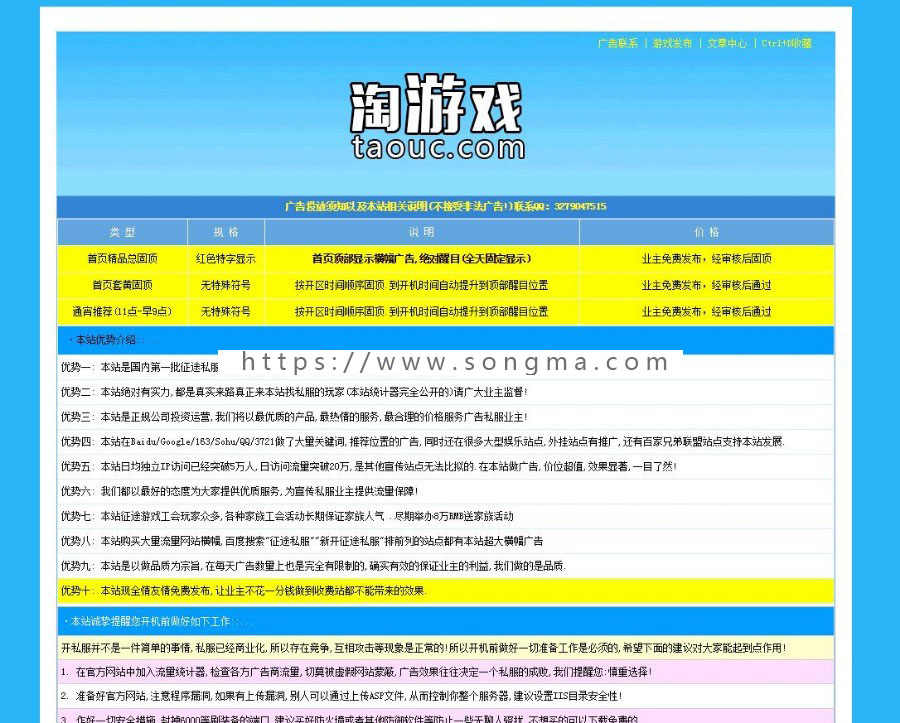Viewport: 900px width, 723px height.
Task: Open the 游戏发布 link in top navigation
Action: pos(672,43)
